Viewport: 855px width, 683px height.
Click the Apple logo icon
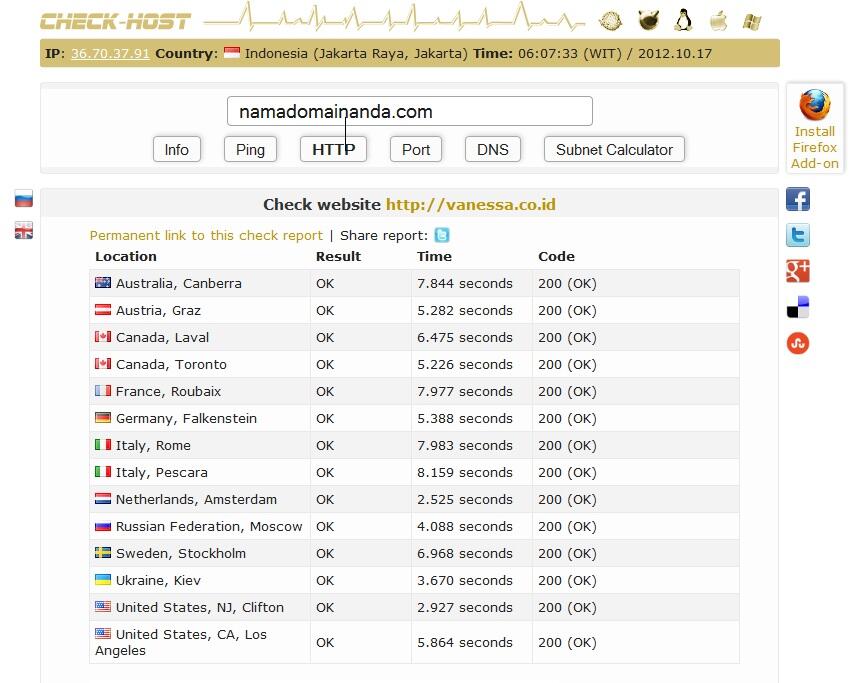[718, 20]
